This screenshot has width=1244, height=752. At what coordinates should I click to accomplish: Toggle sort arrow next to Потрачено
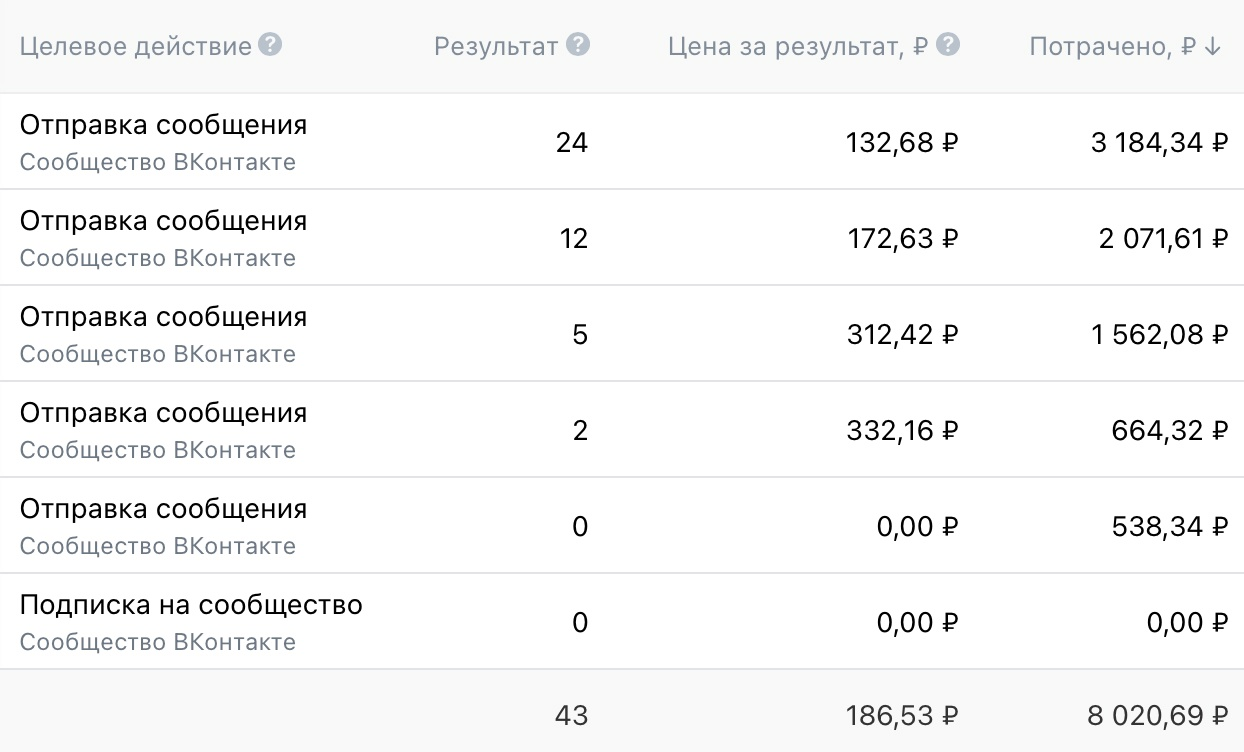[x=1213, y=47]
